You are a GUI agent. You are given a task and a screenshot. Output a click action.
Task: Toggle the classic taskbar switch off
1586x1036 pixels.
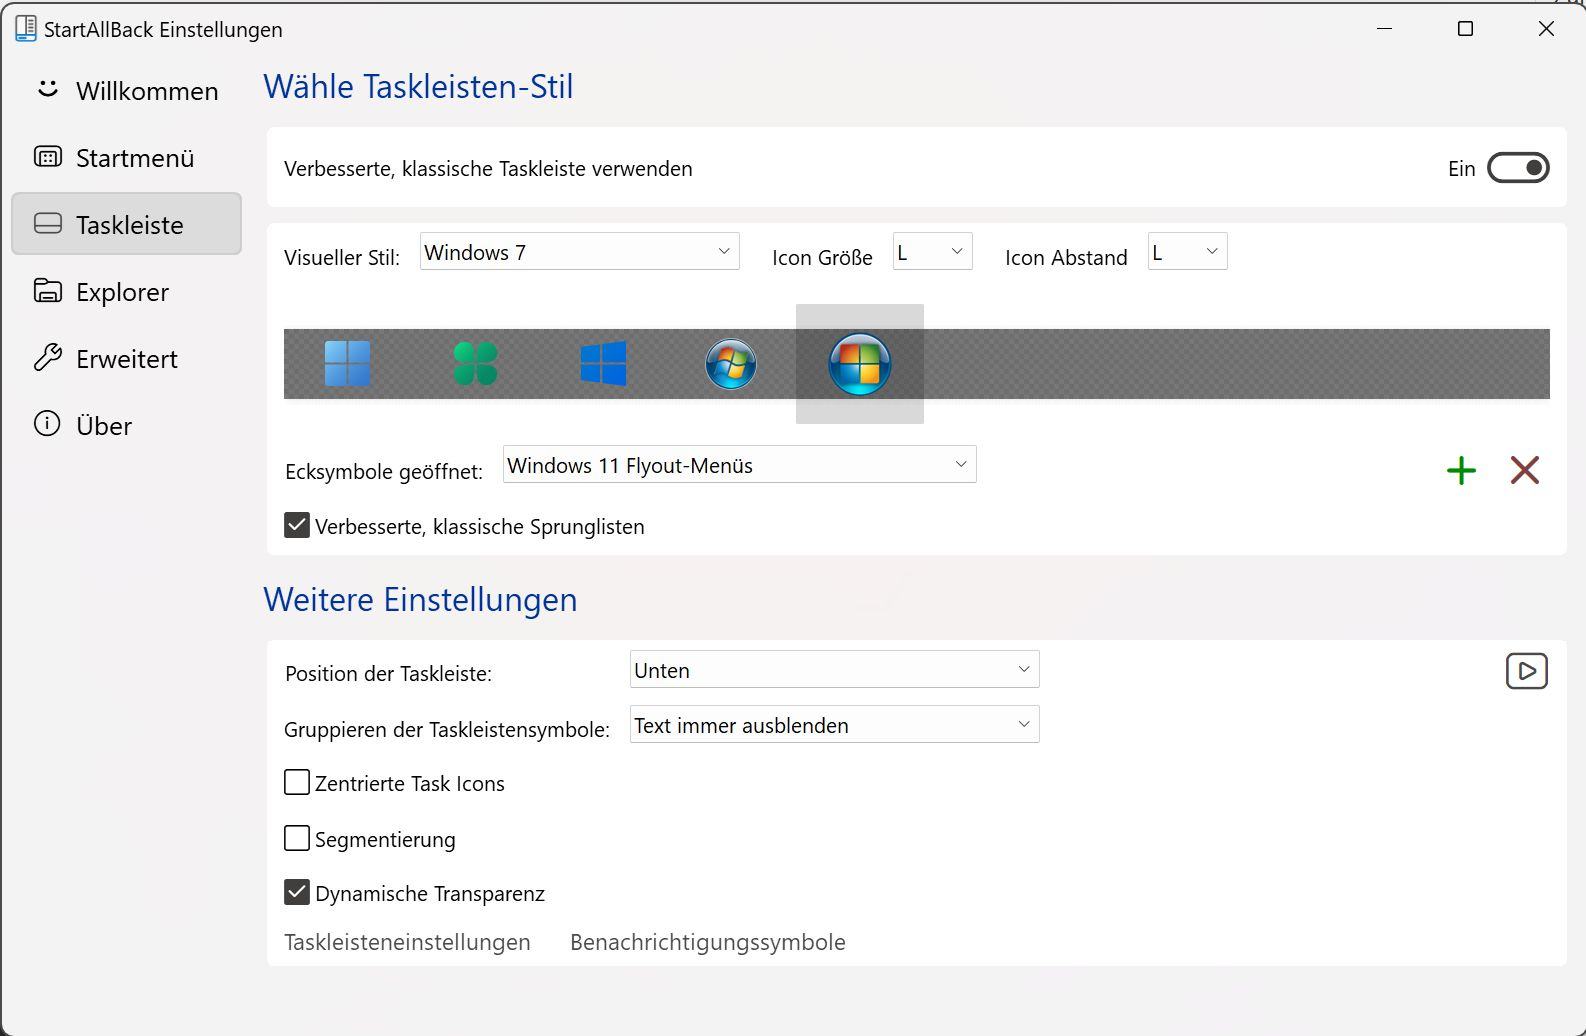1518,168
